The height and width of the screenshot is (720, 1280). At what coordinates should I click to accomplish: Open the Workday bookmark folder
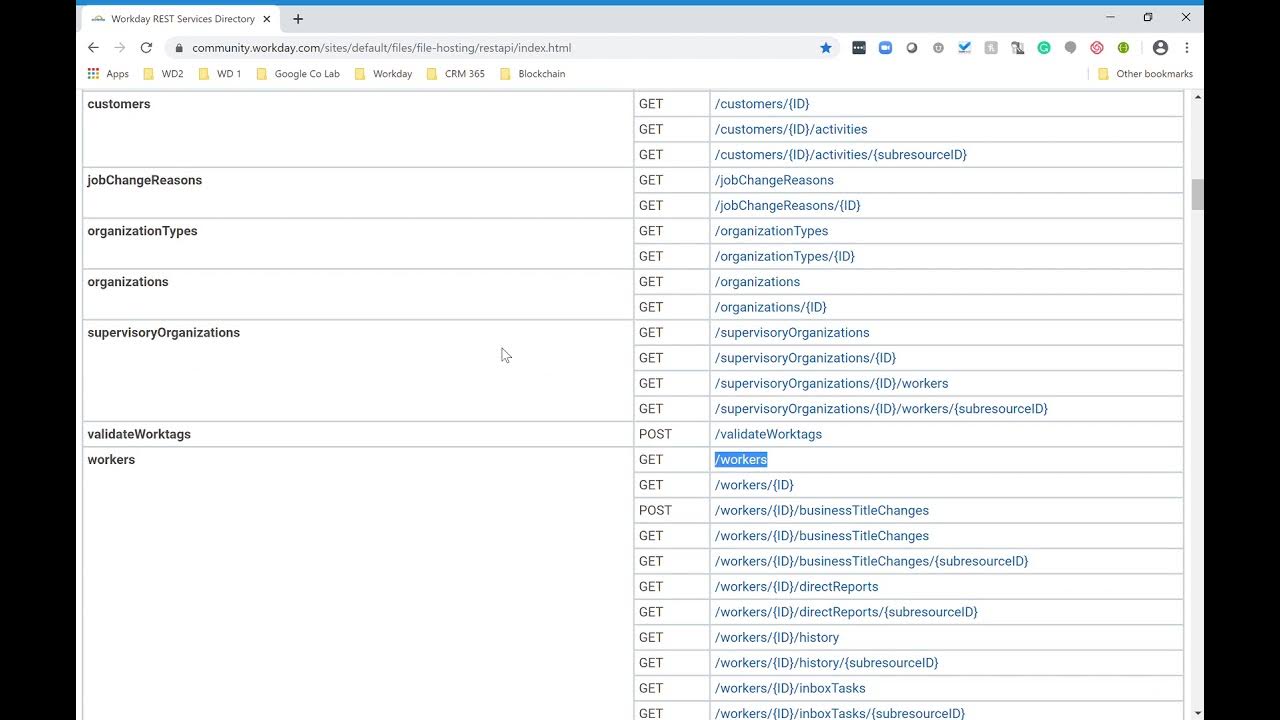(x=383, y=73)
